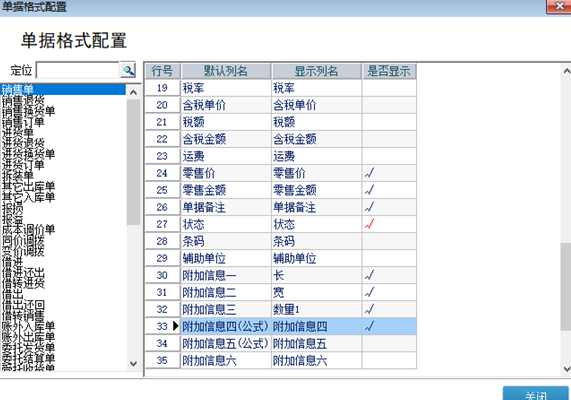Click the grid's scroll-up arrow at right
This screenshot has width=571, height=400.
566,71
